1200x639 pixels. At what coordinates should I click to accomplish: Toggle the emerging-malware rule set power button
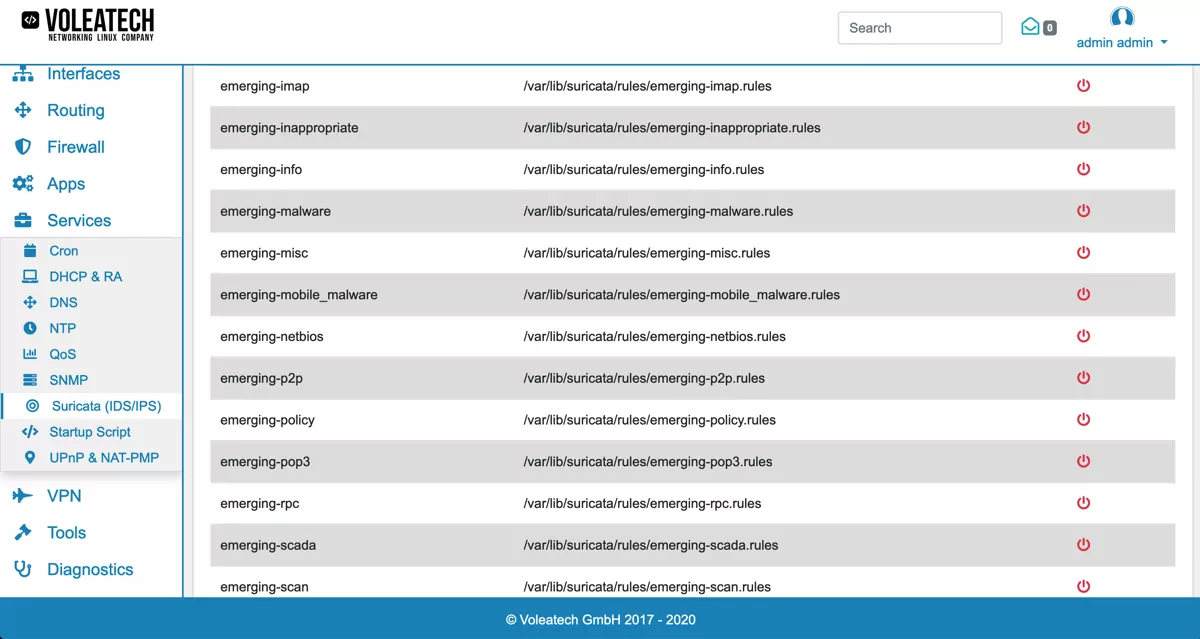coord(1083,211)
